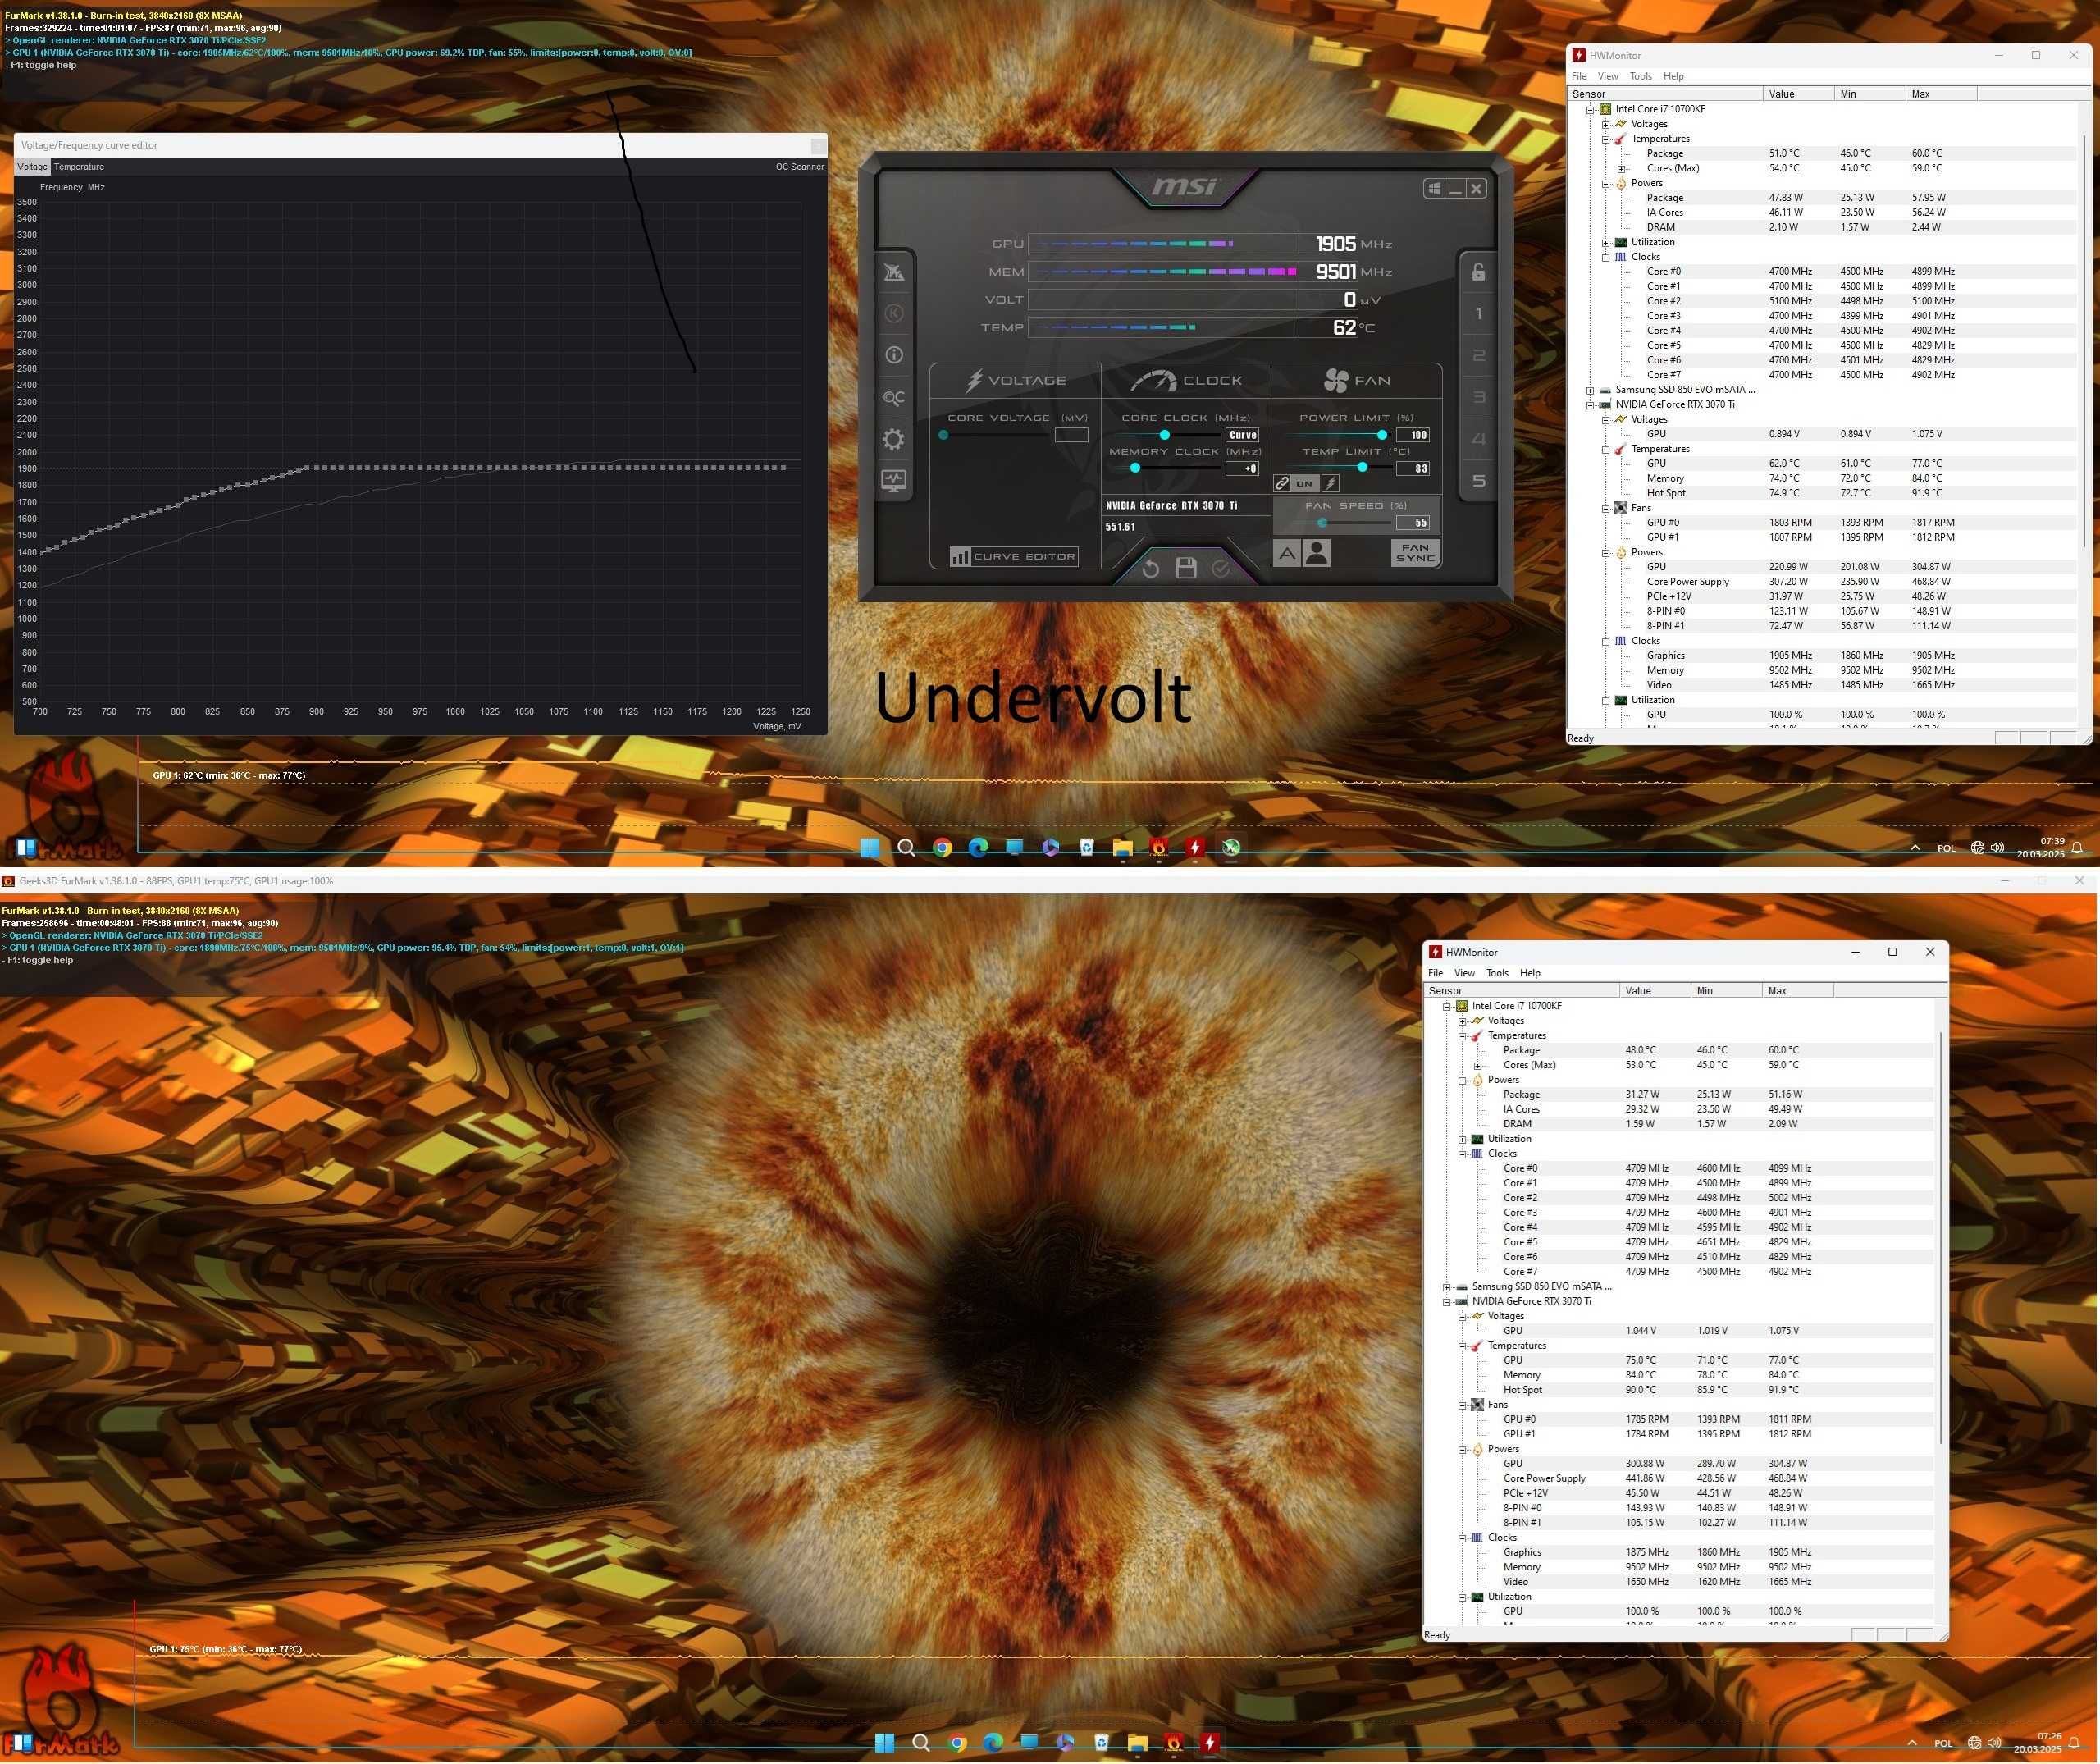Screen dimensions: 2100x1764
Task: Click the Afterburner icon in the 07:39 taskbar
Action: point(1231,848)
